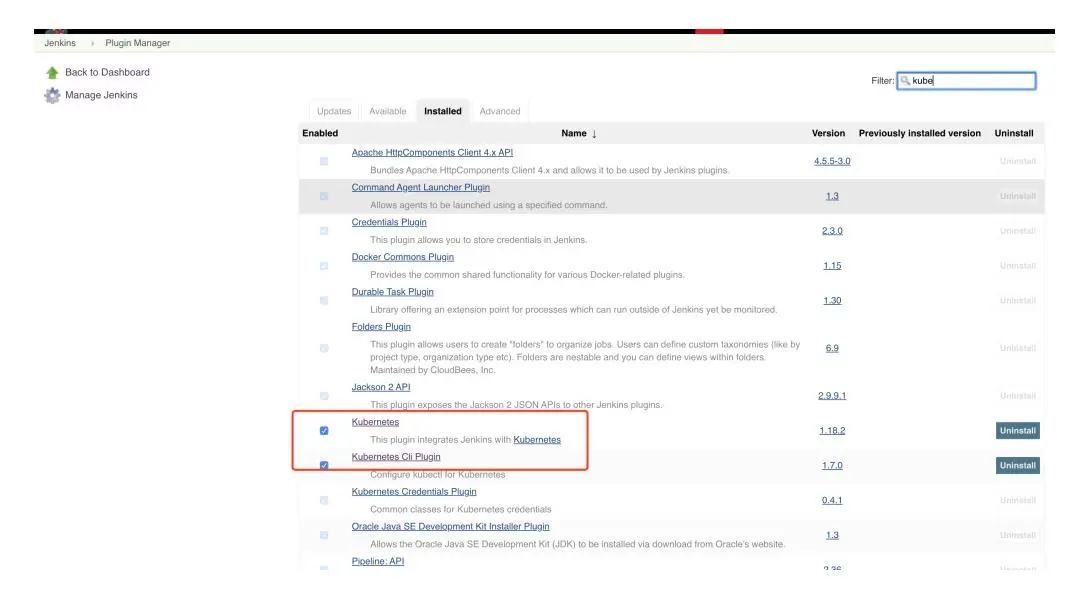Open Docker Commons Plugin link

click(x=403, y=257)
